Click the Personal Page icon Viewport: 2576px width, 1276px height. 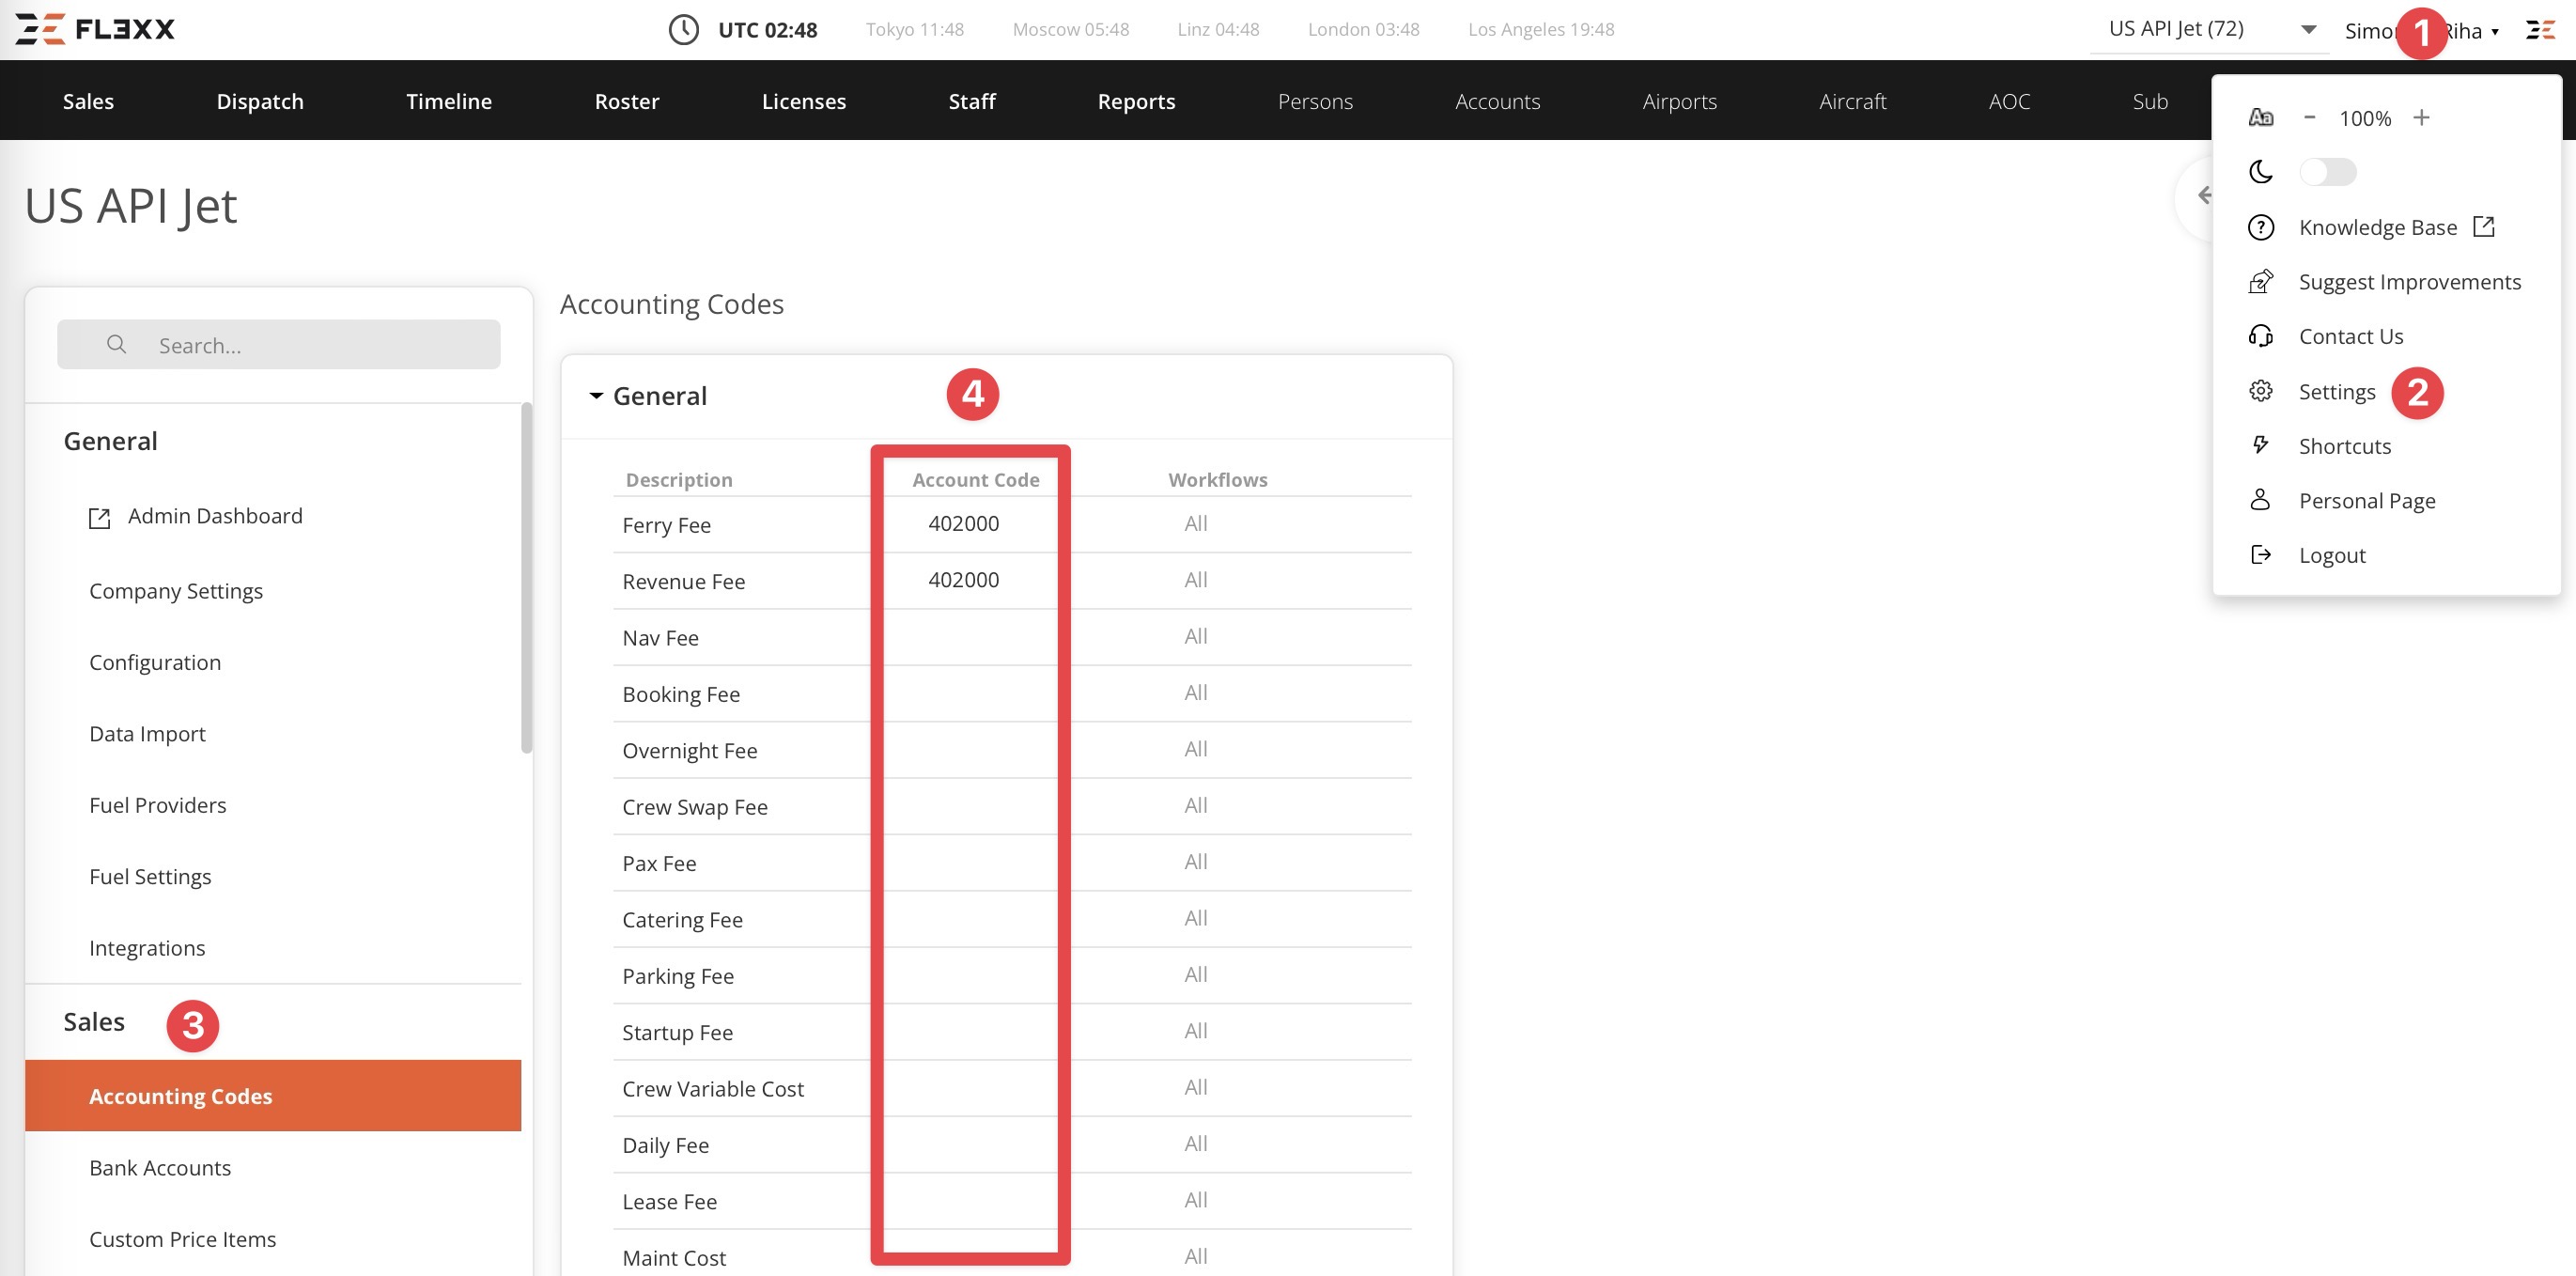[2264, 499]
